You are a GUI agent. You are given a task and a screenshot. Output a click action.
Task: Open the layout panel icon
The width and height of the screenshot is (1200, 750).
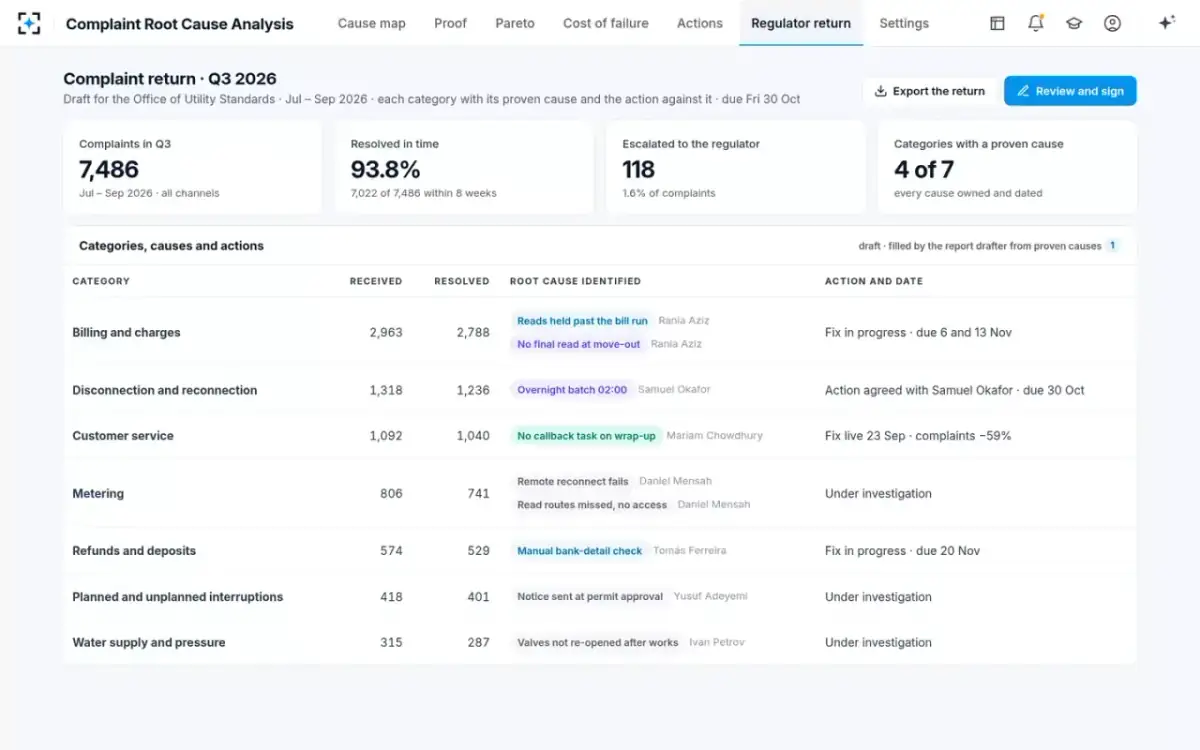tap(997, 23)
